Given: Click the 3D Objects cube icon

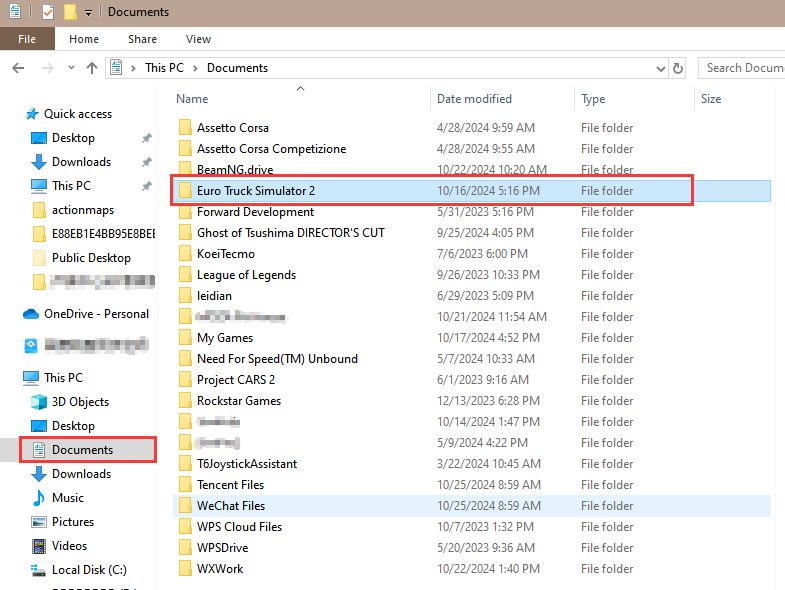Looking at the screenshot, I should point(39,402).
